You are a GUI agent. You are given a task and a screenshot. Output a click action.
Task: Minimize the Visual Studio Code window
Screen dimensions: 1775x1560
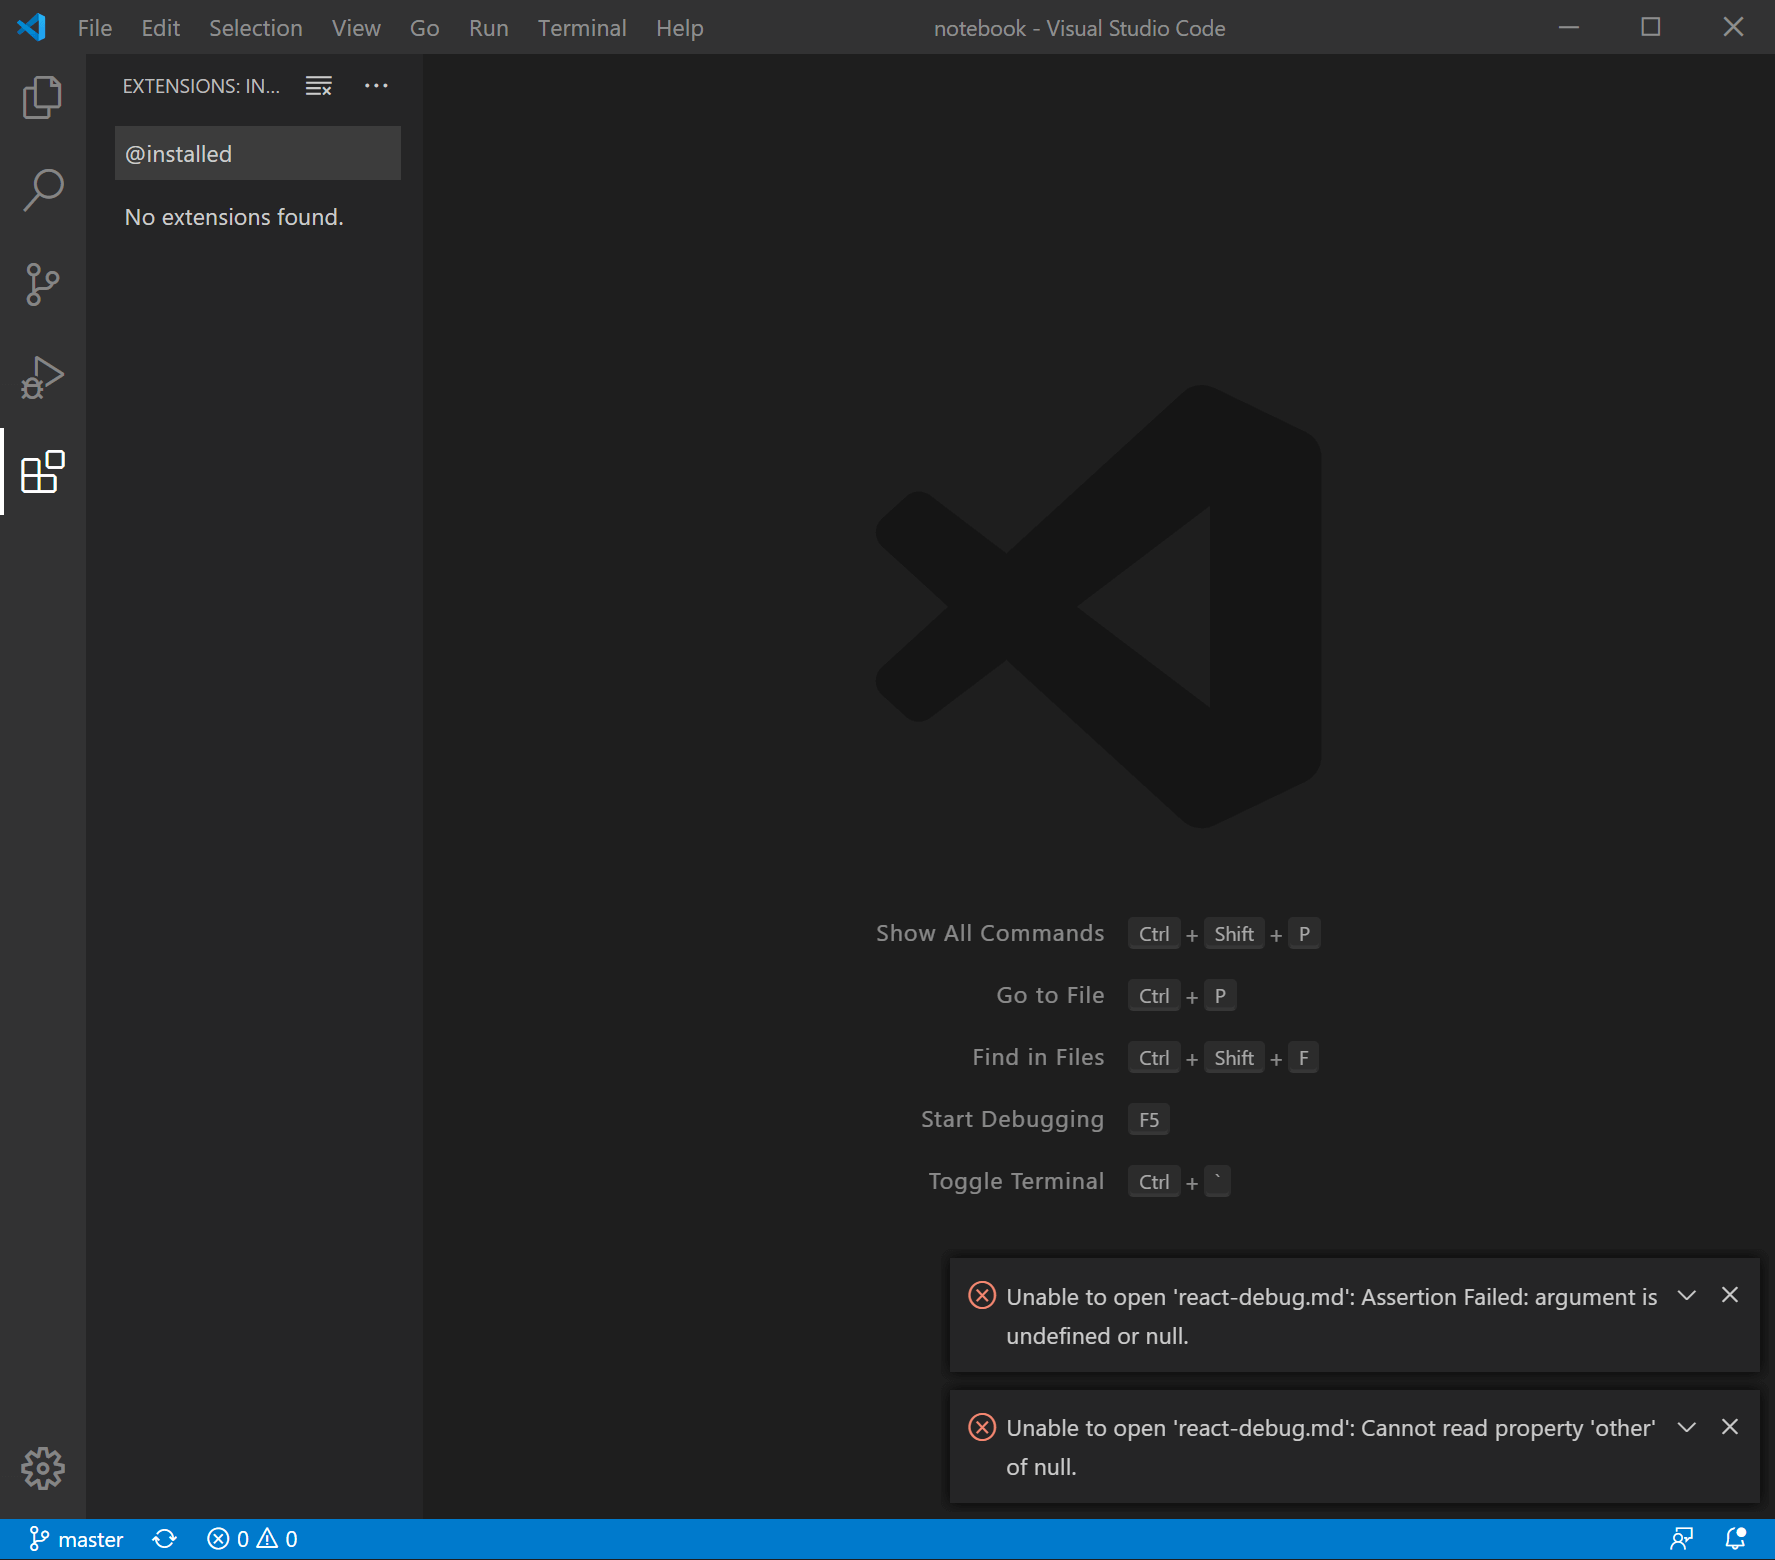pyautogui.click(x=1569, y=27)
